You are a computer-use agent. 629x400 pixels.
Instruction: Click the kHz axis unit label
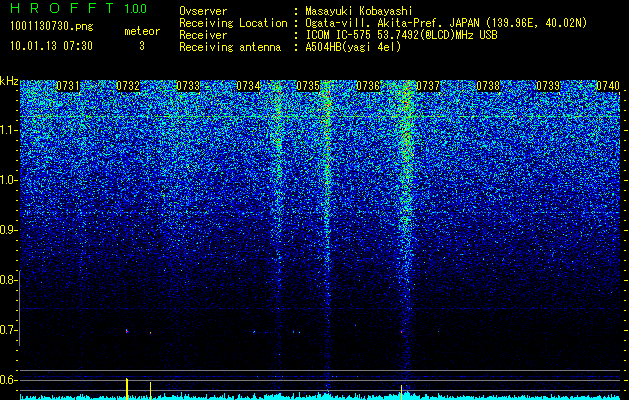[9, 81]
